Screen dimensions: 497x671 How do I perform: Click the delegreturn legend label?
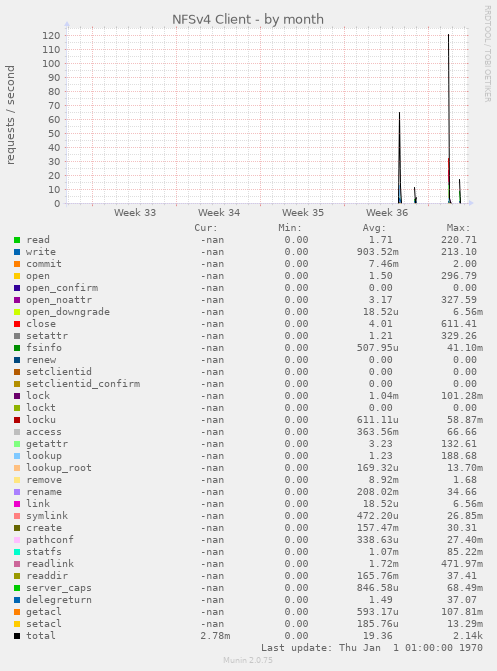tap(59, 600)
